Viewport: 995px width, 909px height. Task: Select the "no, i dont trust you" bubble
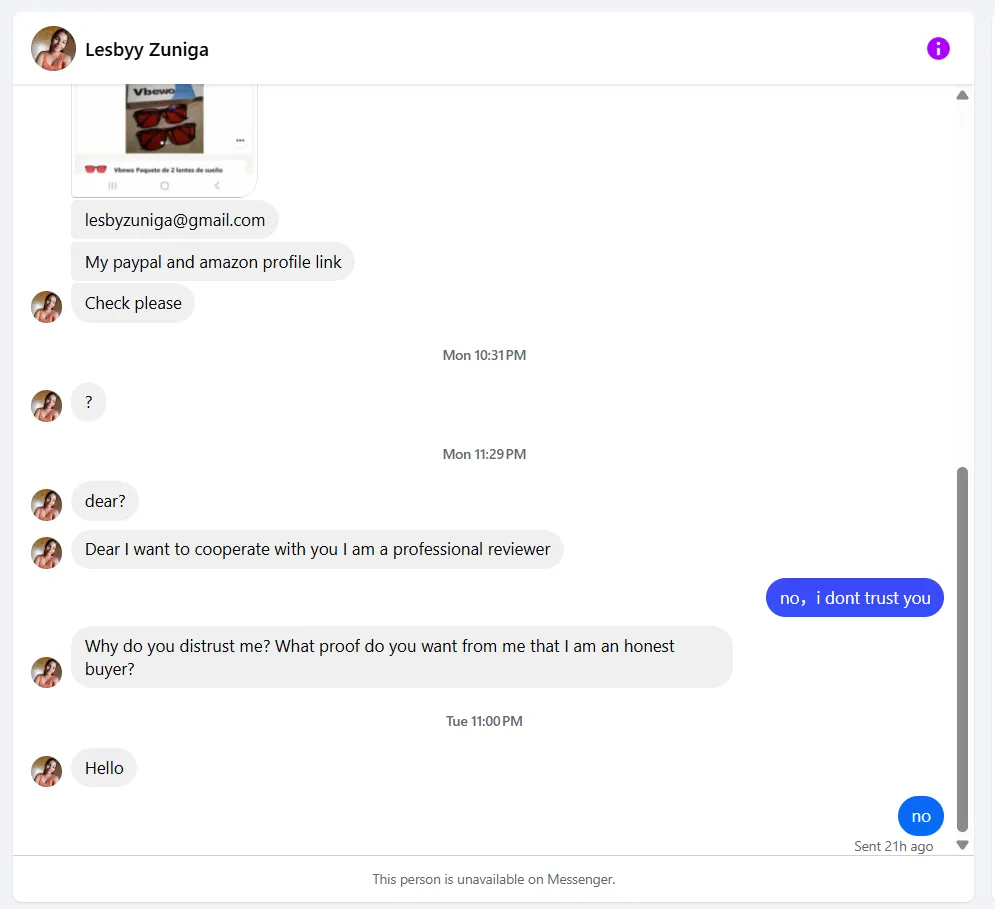tap(855, 598)
